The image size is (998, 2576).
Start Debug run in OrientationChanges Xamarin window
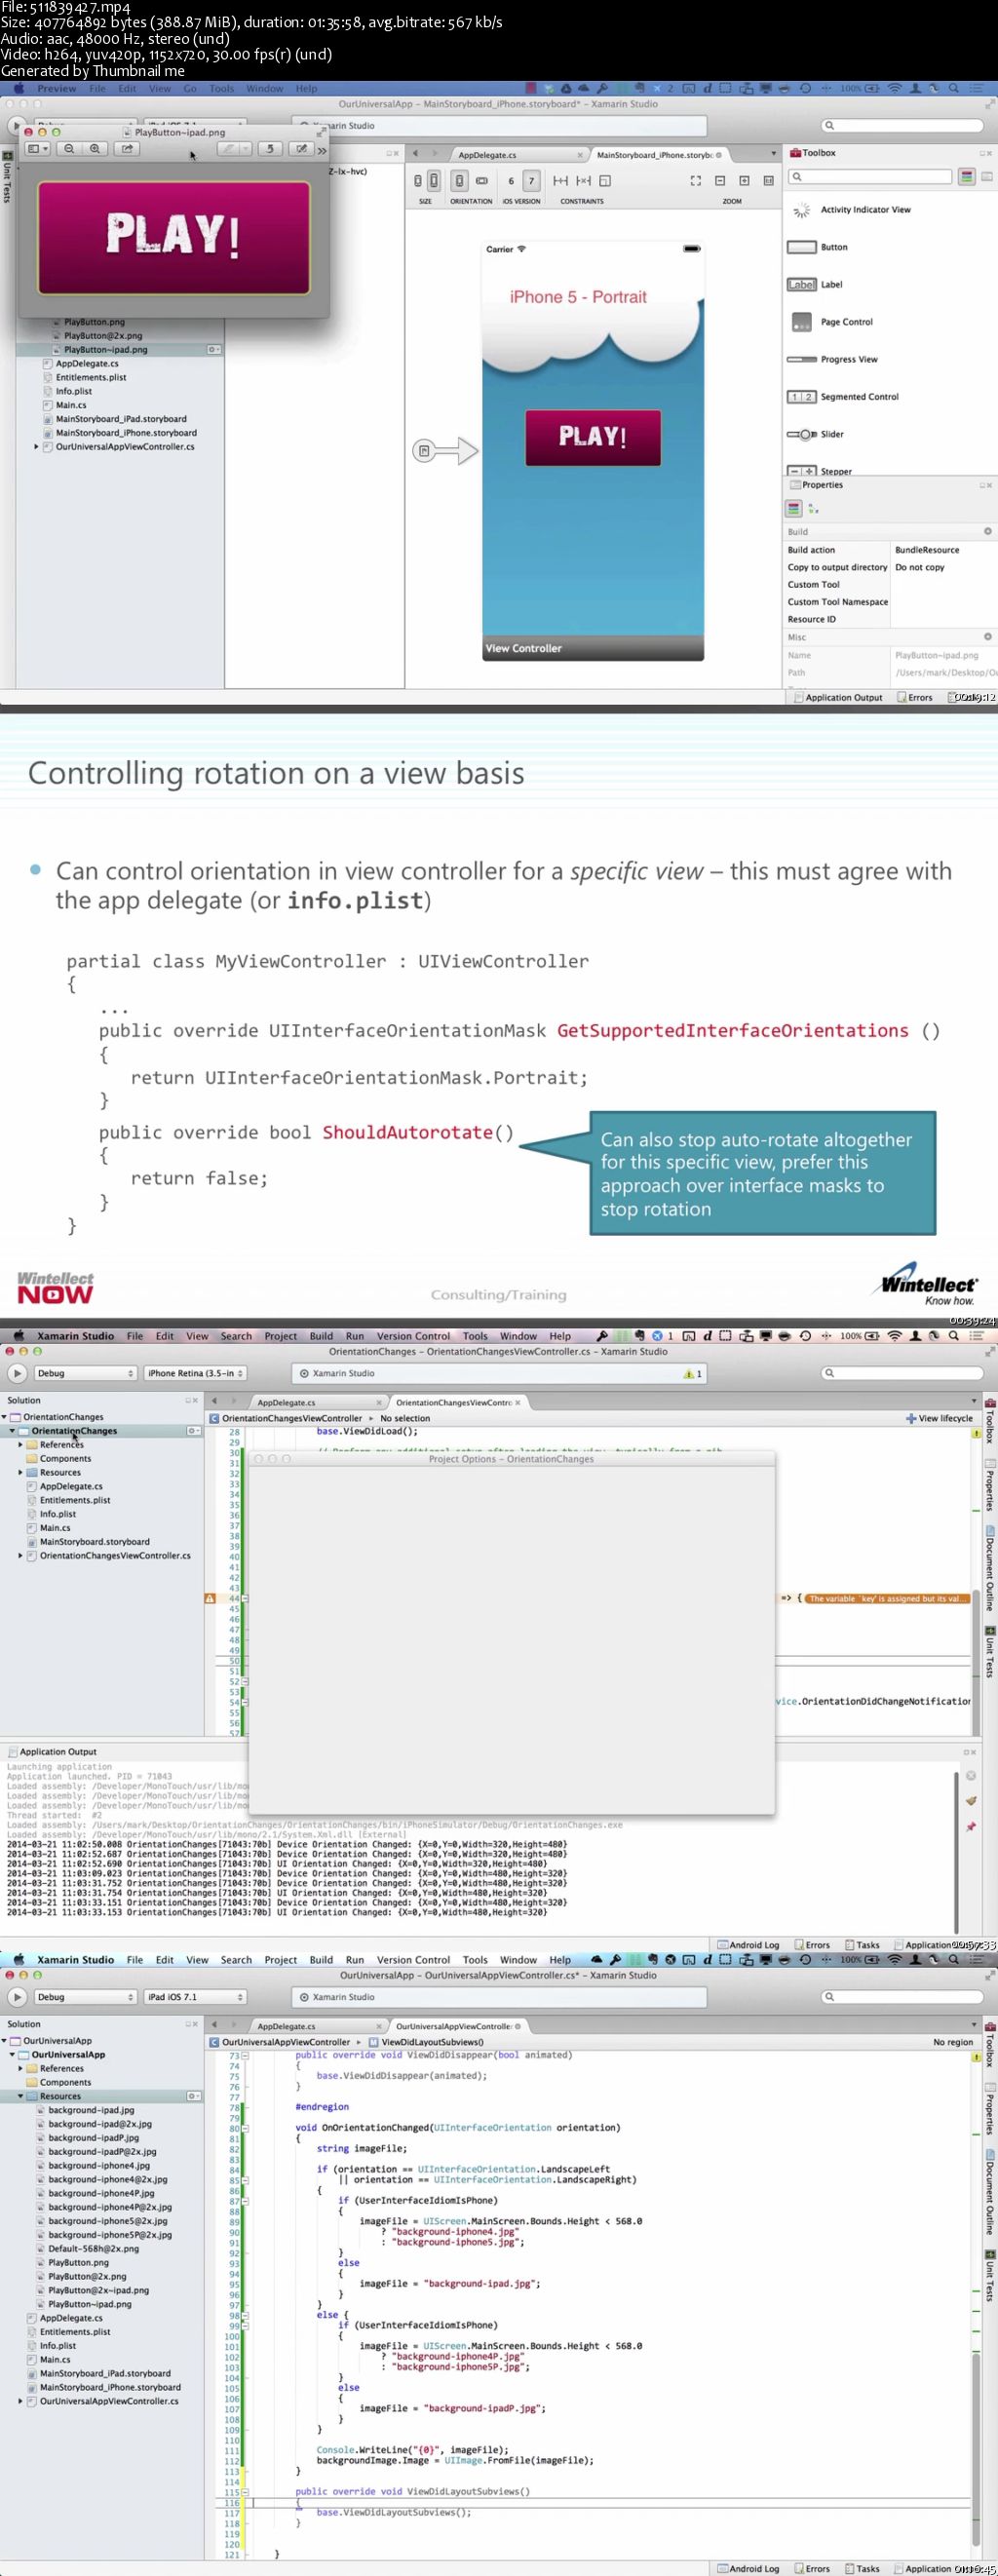[17, 1373]
